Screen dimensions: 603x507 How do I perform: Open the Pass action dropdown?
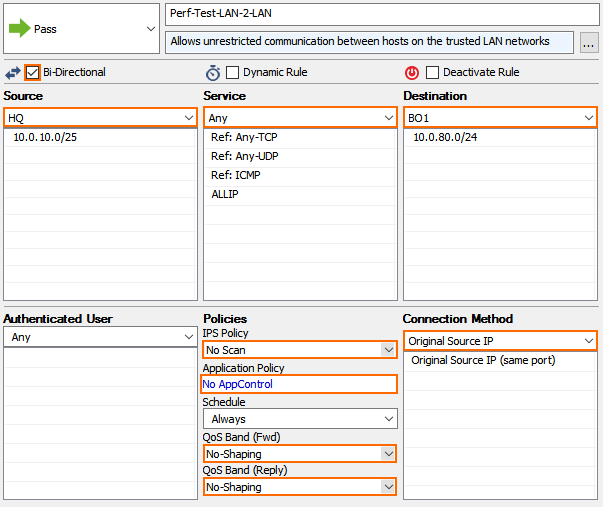[147, 29]
